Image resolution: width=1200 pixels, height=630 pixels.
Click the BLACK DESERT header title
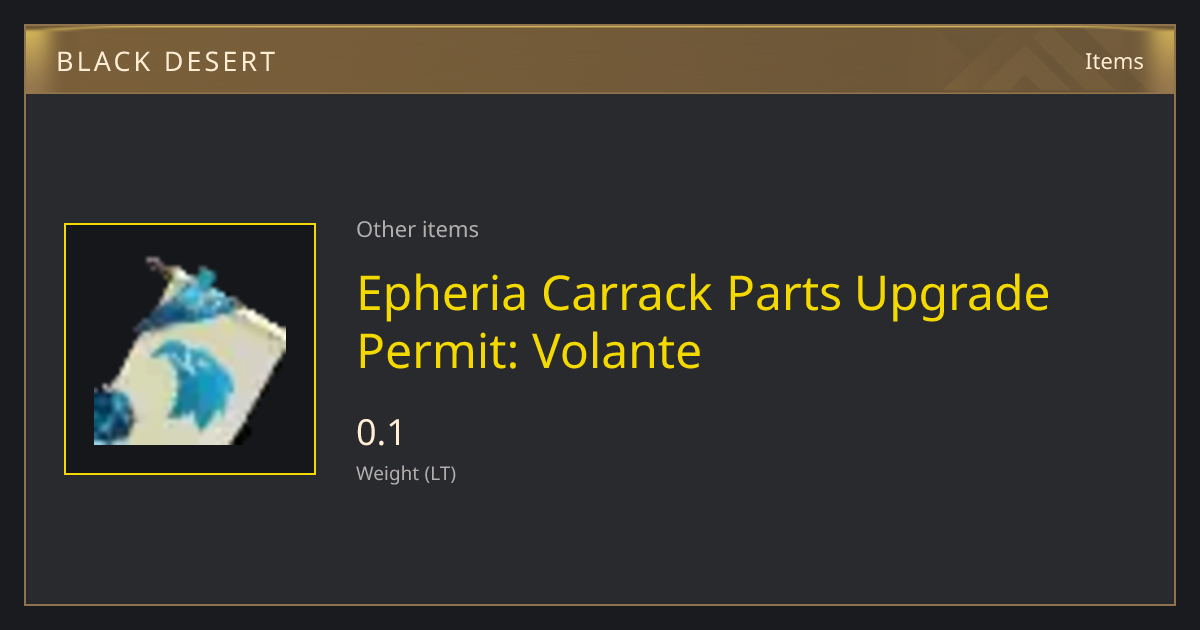pyautogui.click(x=166, y=62)
